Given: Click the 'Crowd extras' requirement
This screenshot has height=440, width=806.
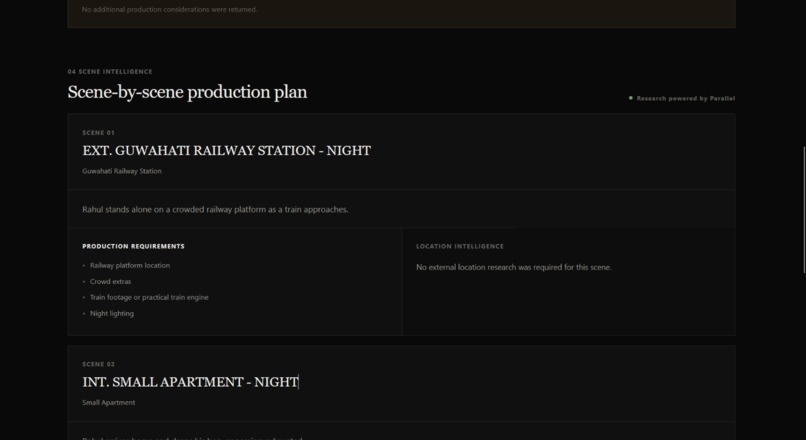Looking at the screenshot, I should [111, 282].
